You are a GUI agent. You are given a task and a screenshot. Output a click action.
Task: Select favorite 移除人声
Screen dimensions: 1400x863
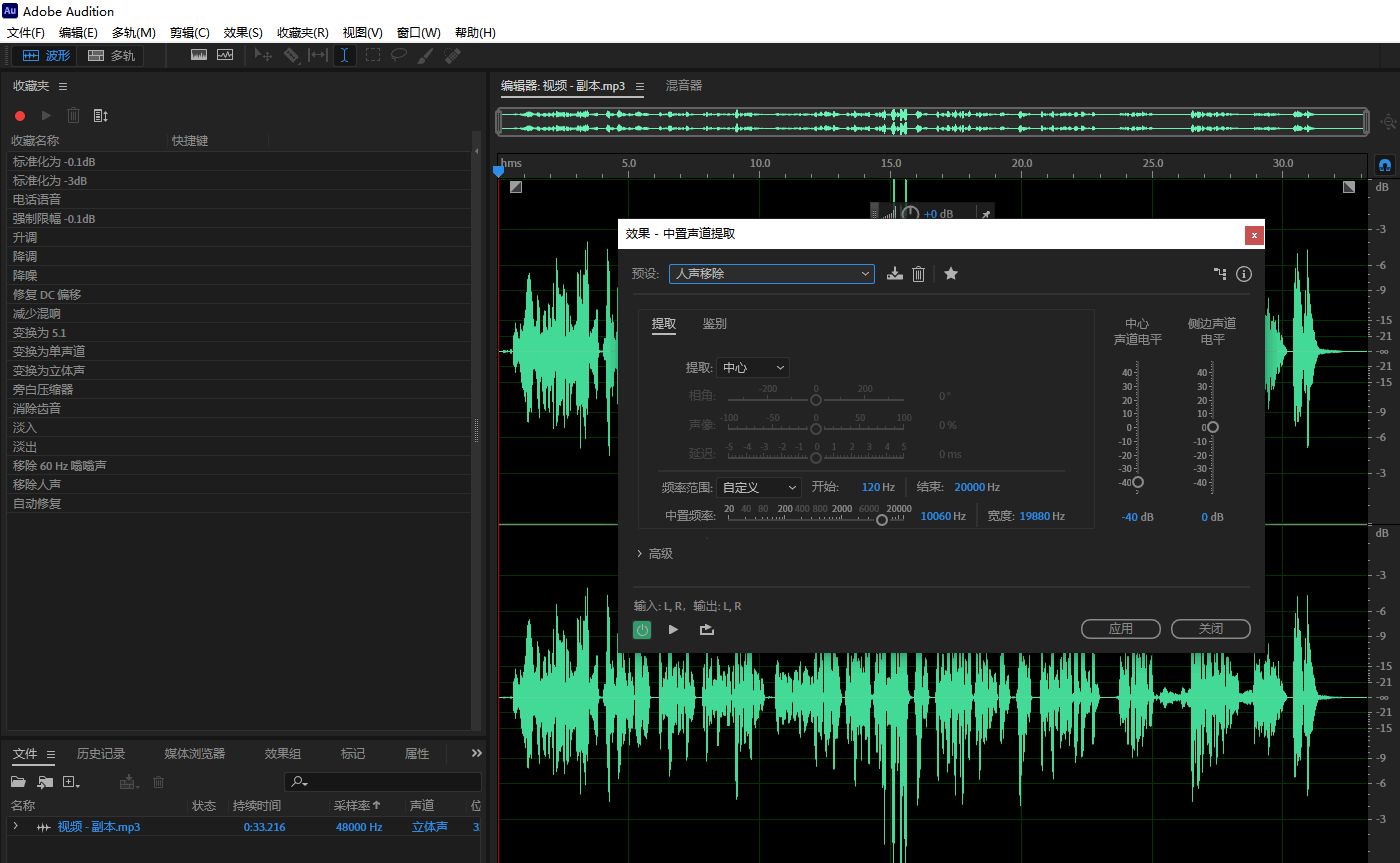(x=238, y=484)
